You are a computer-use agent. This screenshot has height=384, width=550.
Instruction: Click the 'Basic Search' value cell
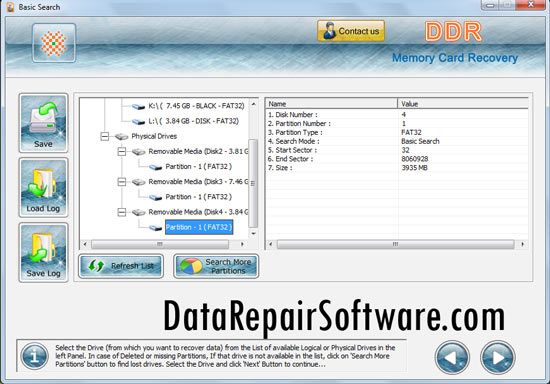[x=420, y=141]
